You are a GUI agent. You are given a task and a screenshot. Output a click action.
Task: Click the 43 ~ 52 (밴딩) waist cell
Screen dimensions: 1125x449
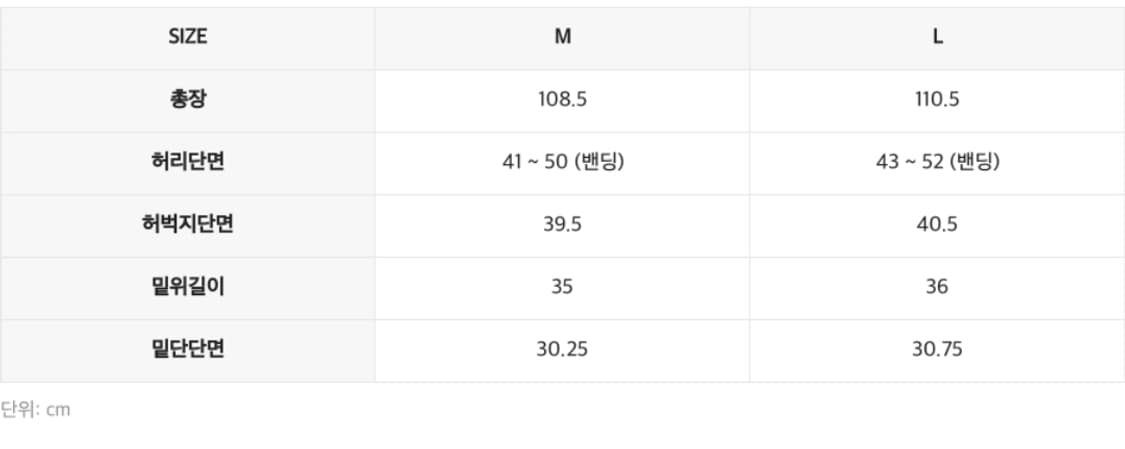click(937, 162)
